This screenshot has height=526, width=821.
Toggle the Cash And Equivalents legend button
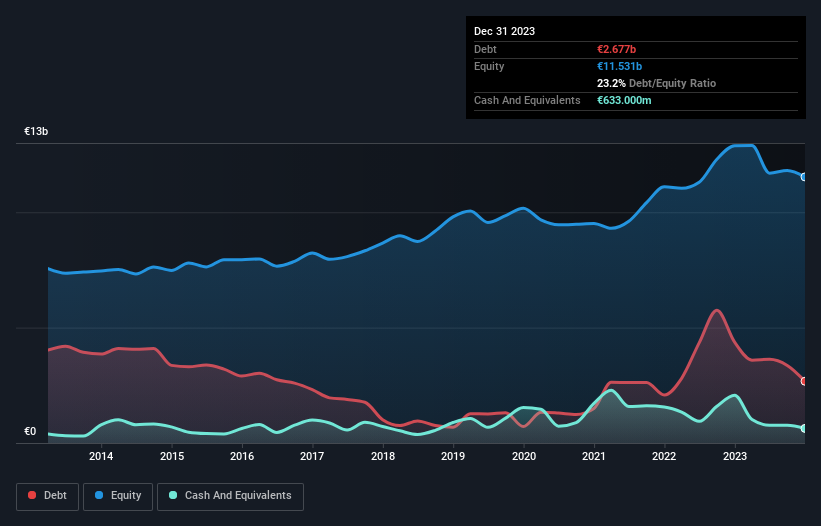coord(230,496)
